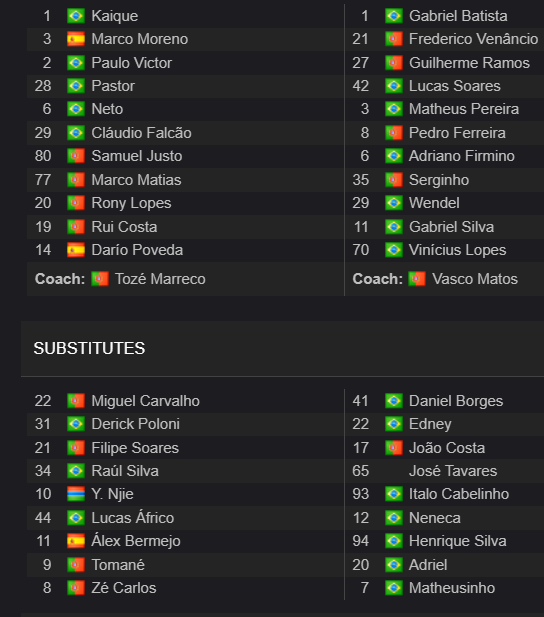The image size is (544, 617).
Task: Click the Brazil flag next to Kaique
Action: pos(76,16)
